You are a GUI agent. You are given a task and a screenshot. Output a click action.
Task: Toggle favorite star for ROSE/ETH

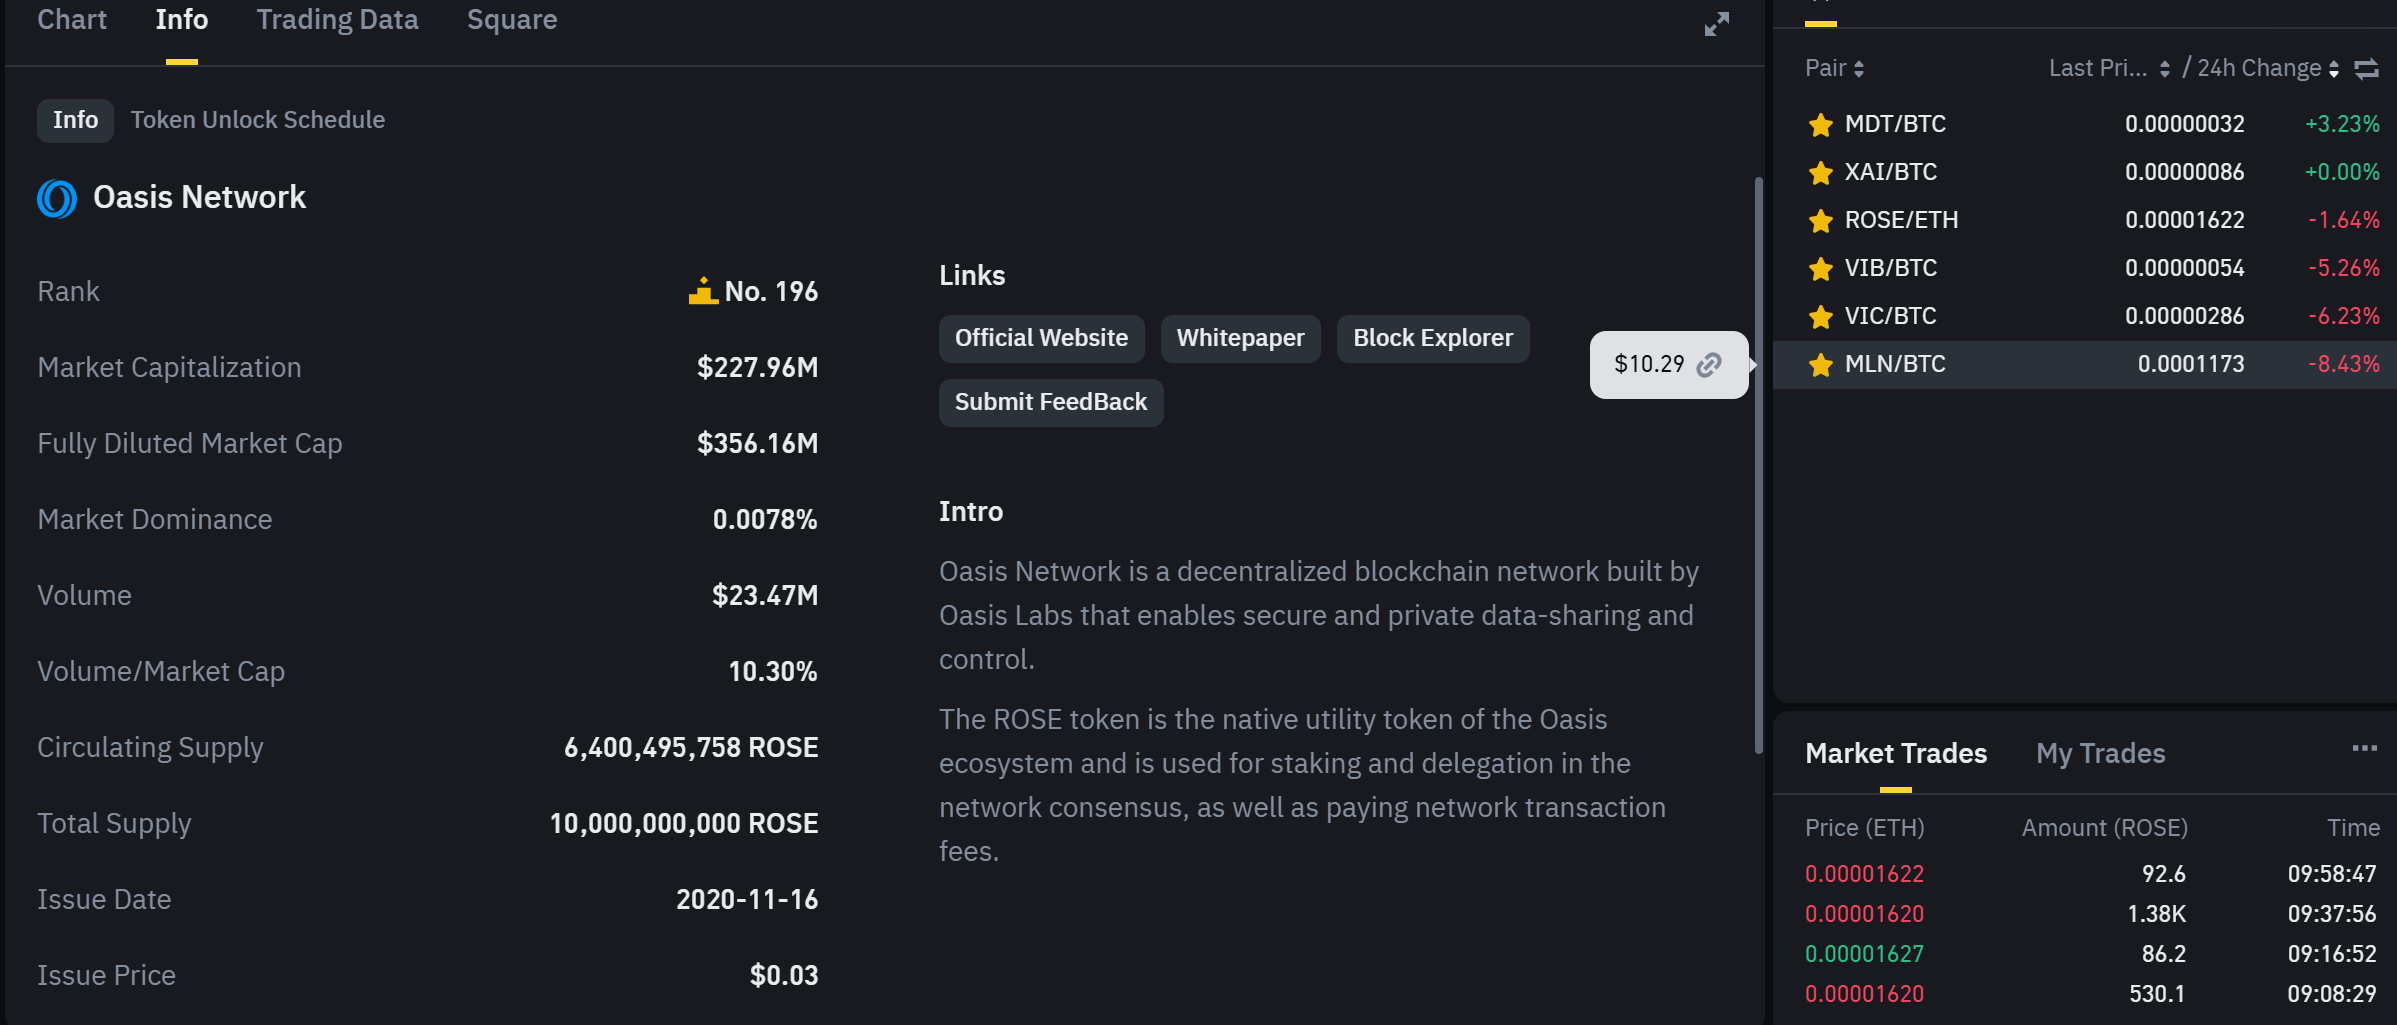(1820, 220)
